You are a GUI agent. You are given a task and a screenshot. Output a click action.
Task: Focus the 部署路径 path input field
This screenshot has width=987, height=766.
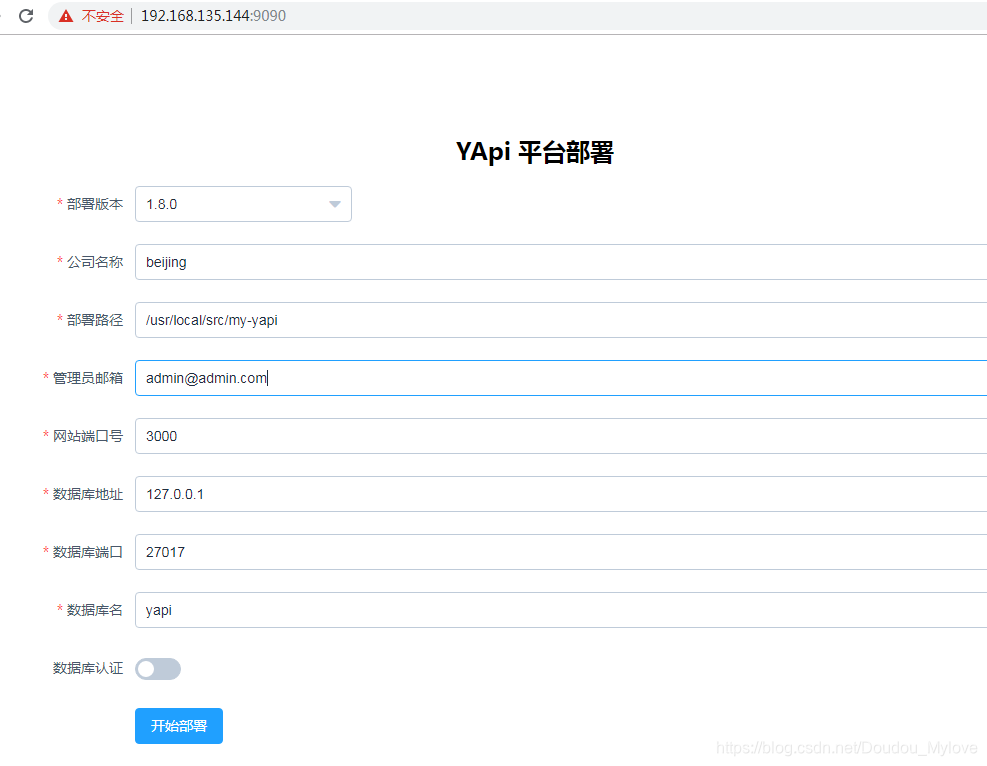(x=400, y=320)
